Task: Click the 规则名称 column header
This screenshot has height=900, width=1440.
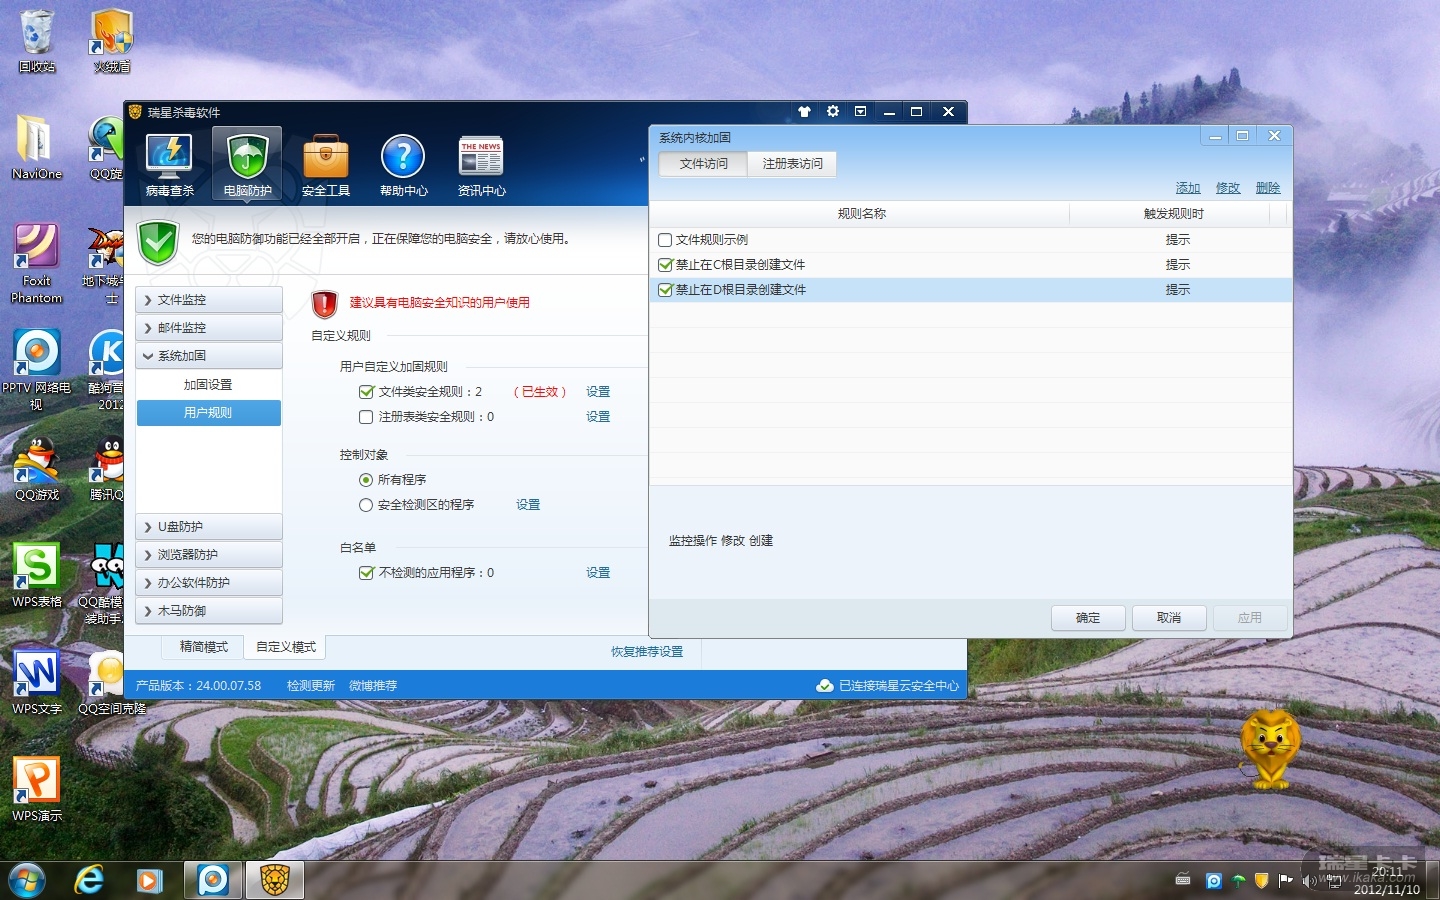Action: click(861, 214)
